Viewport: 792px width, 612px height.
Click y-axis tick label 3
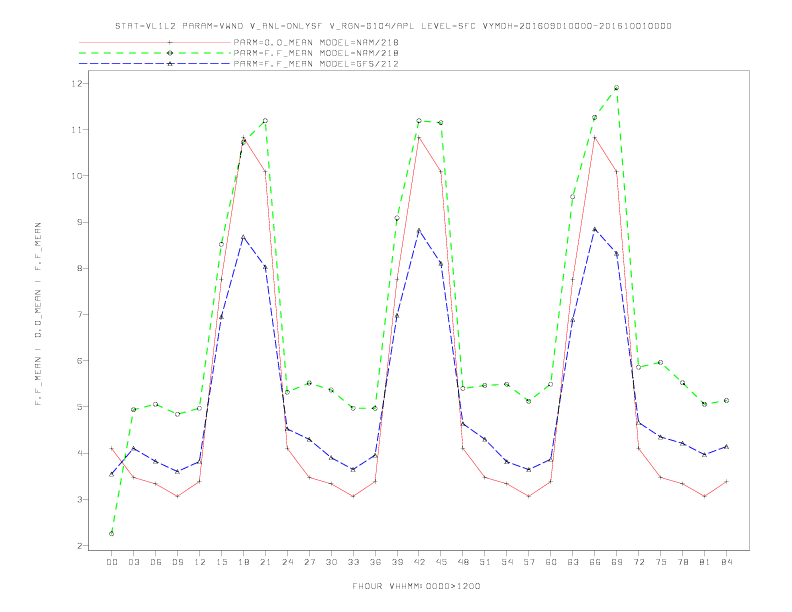[x=79, y=499]
